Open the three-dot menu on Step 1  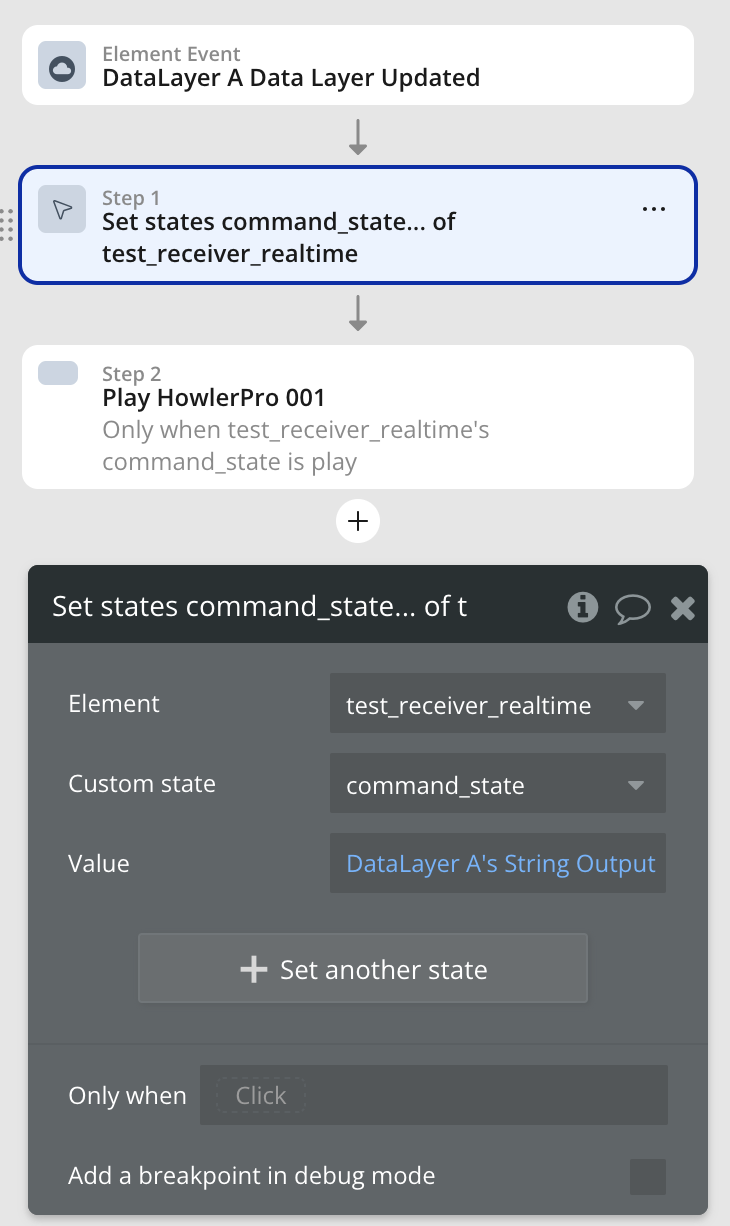click(x=653, y=209)
